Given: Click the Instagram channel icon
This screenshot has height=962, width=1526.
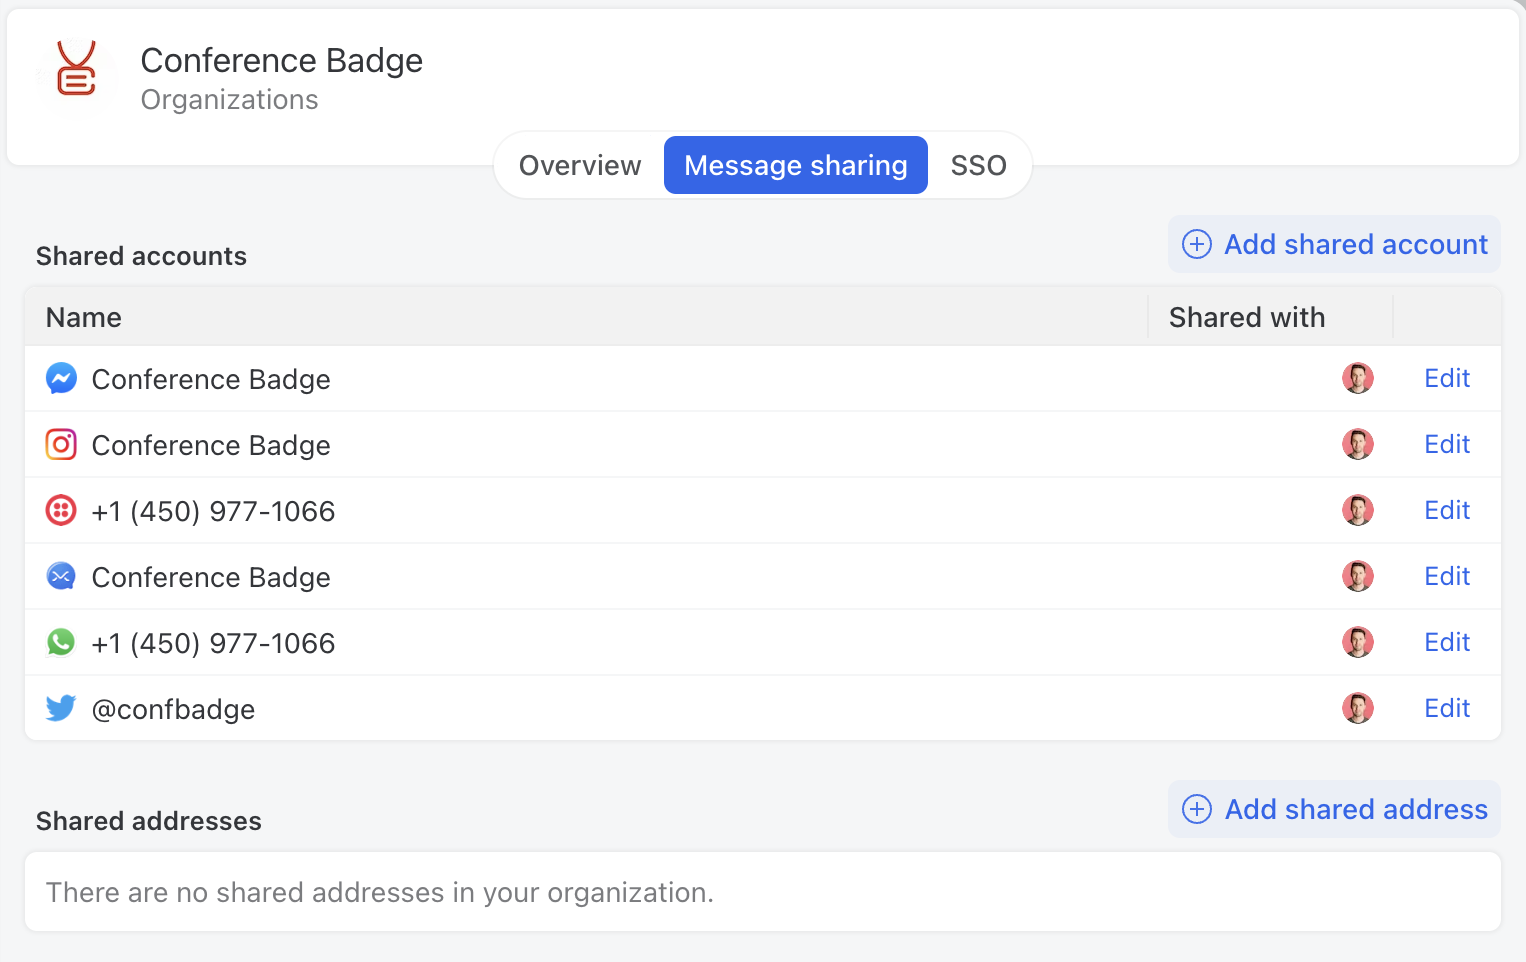Looking at the screenshot, I should [61, 444].
